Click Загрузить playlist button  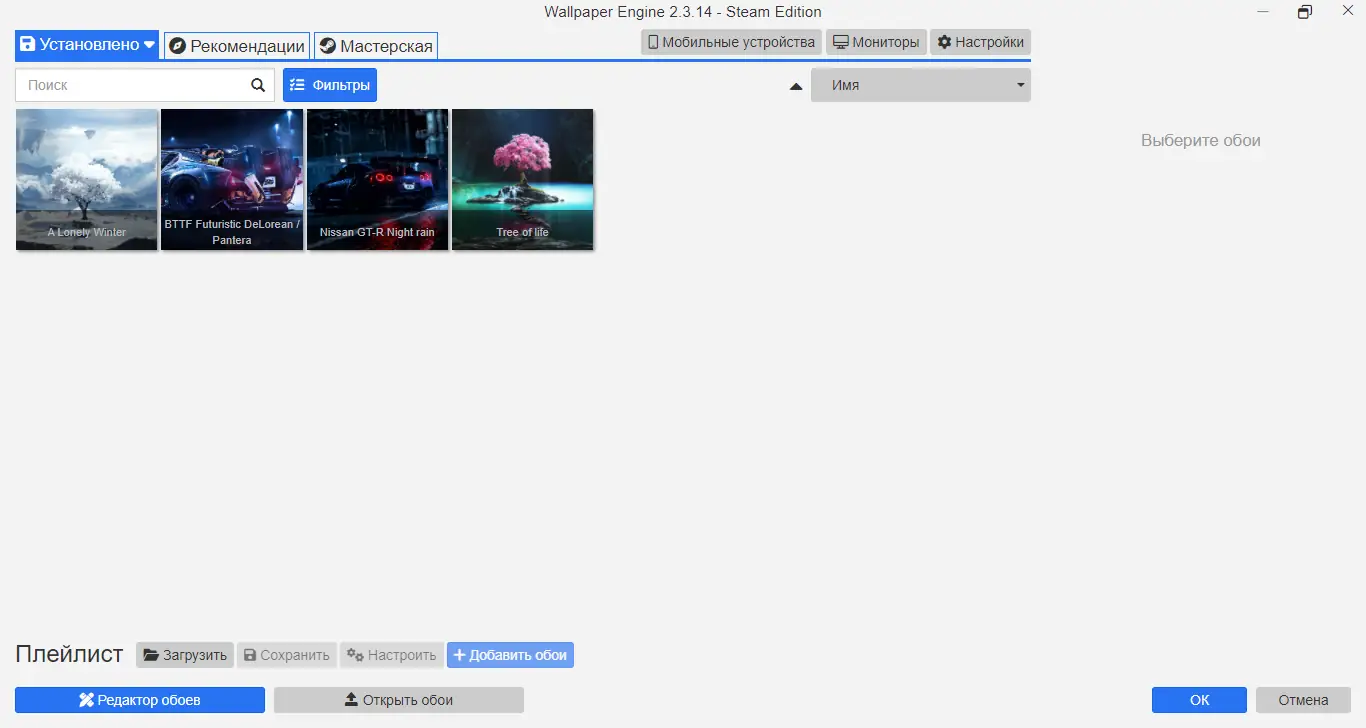(185, 655)
